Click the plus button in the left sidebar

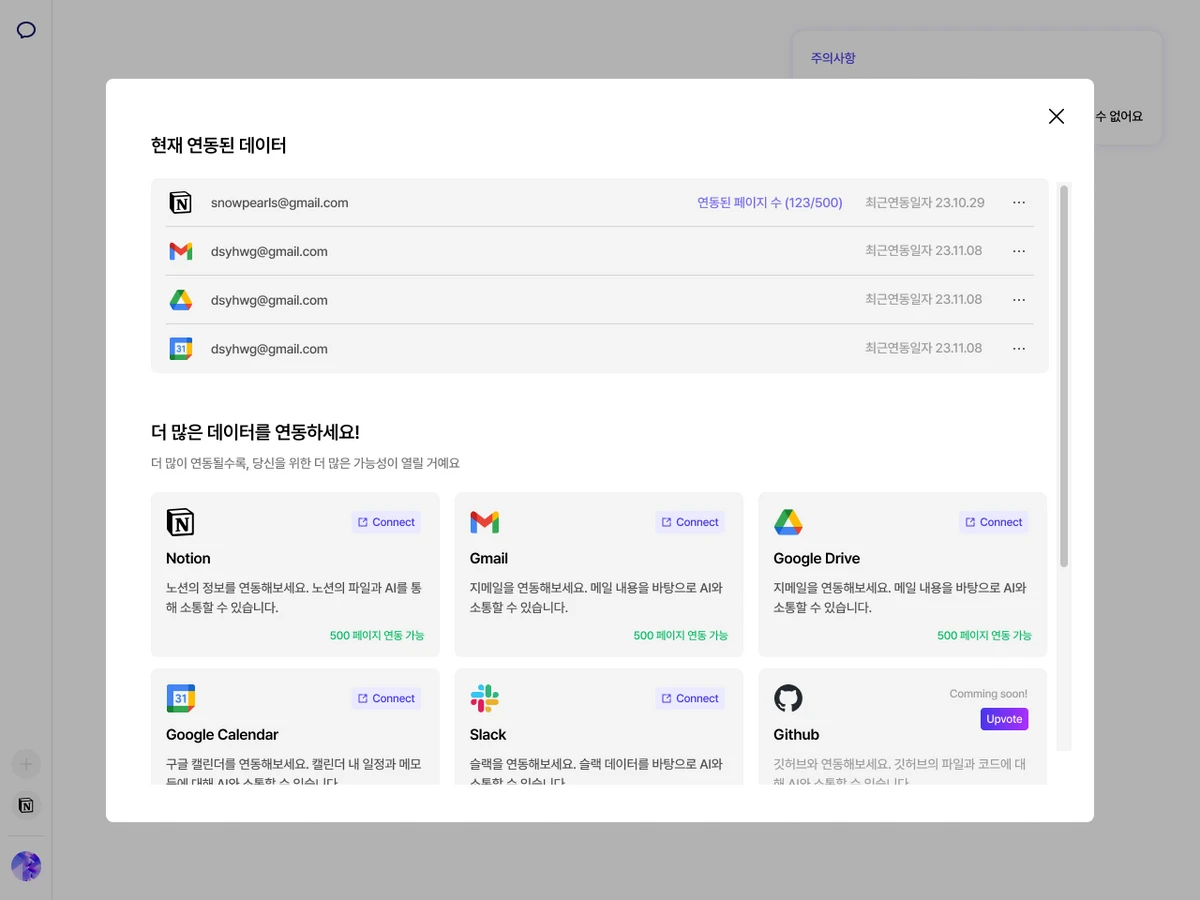coord(27,765)
